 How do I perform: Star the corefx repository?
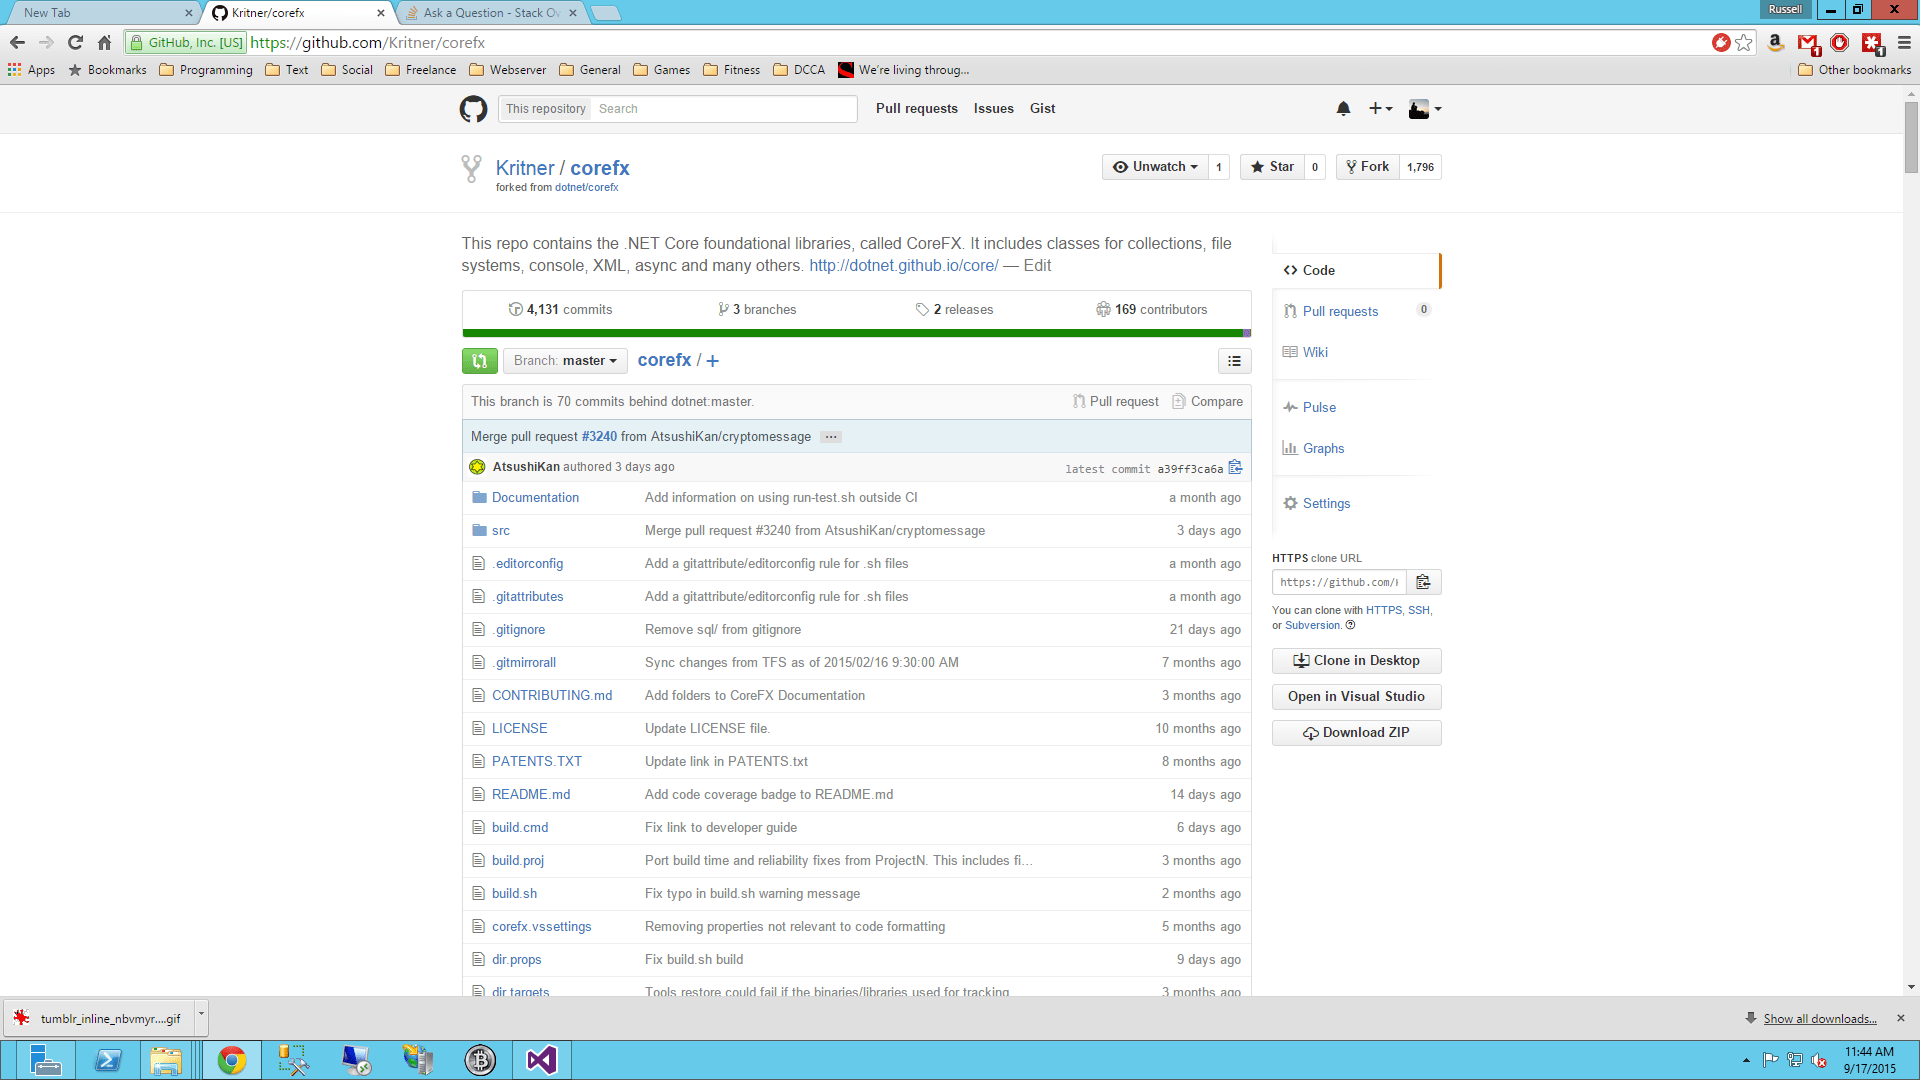pos(1273,167)
